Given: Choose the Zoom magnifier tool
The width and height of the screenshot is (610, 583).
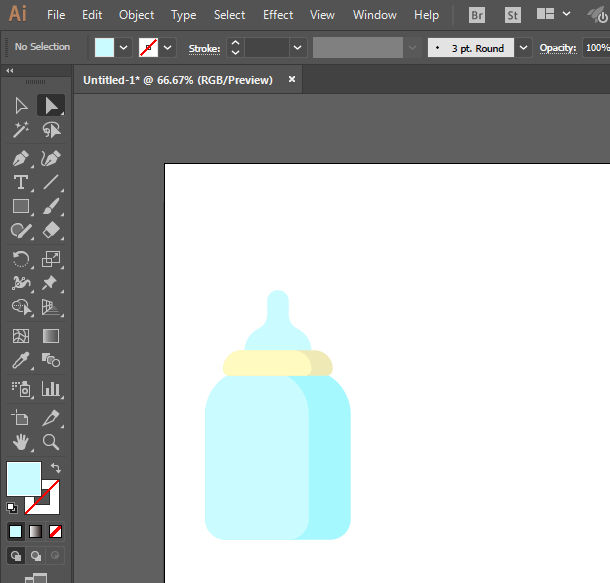Looking at the screenshot, I should click(x=51, y=441).
